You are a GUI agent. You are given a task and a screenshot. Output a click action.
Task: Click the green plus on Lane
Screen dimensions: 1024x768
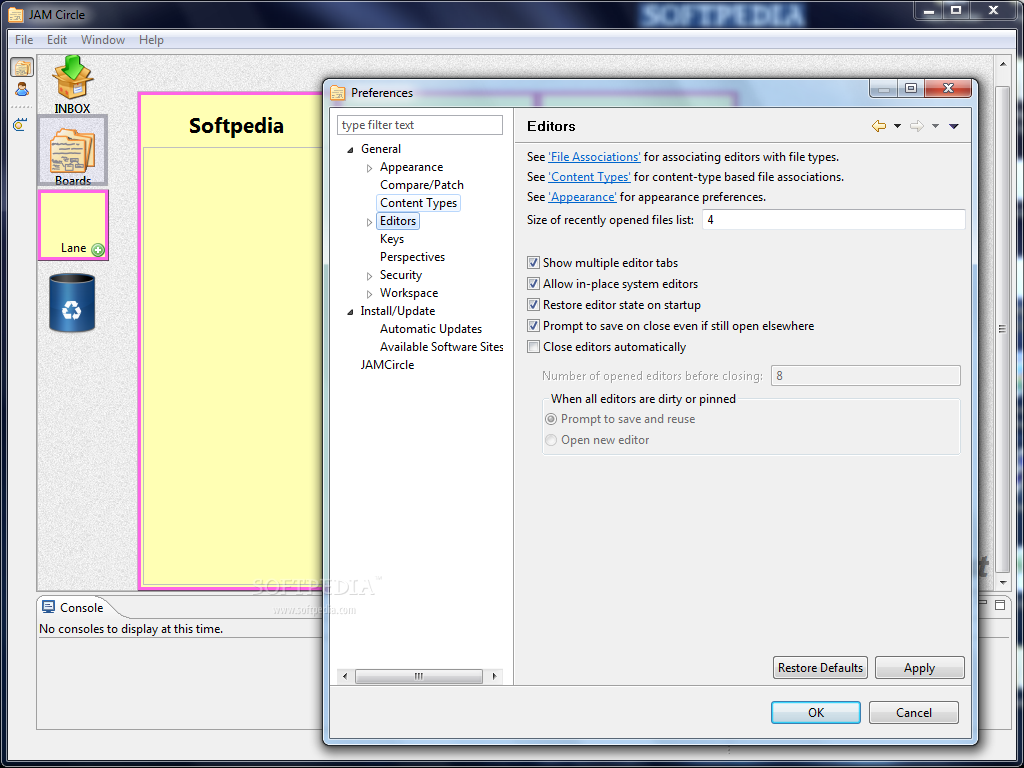tap(98, 249)
